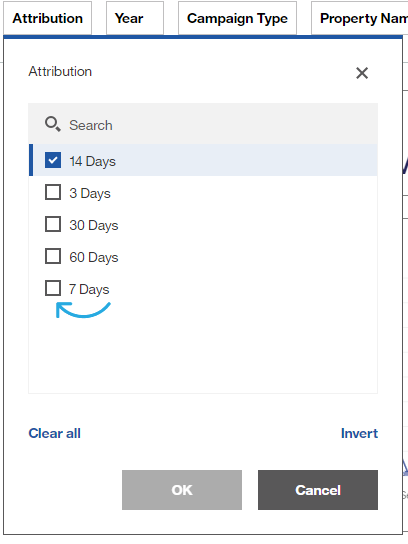Confirm selection with OK button

(x=182, y=490)
